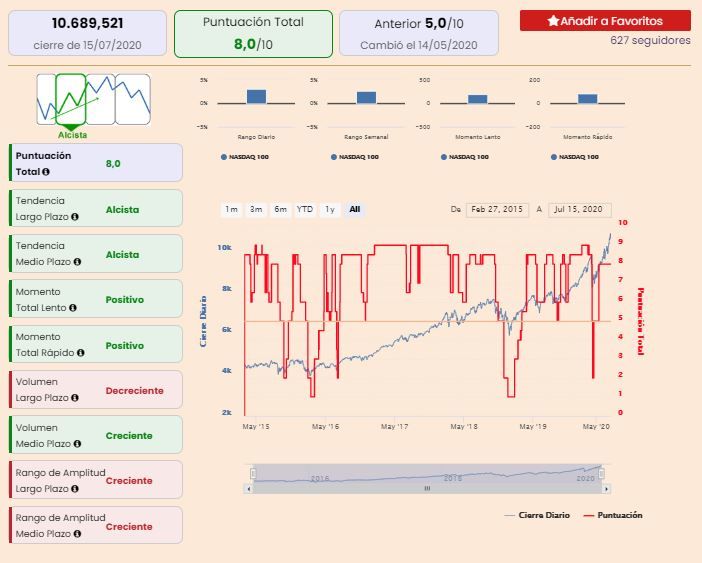Click info icon for Volumen Largo Plazo

pos(75,398)
